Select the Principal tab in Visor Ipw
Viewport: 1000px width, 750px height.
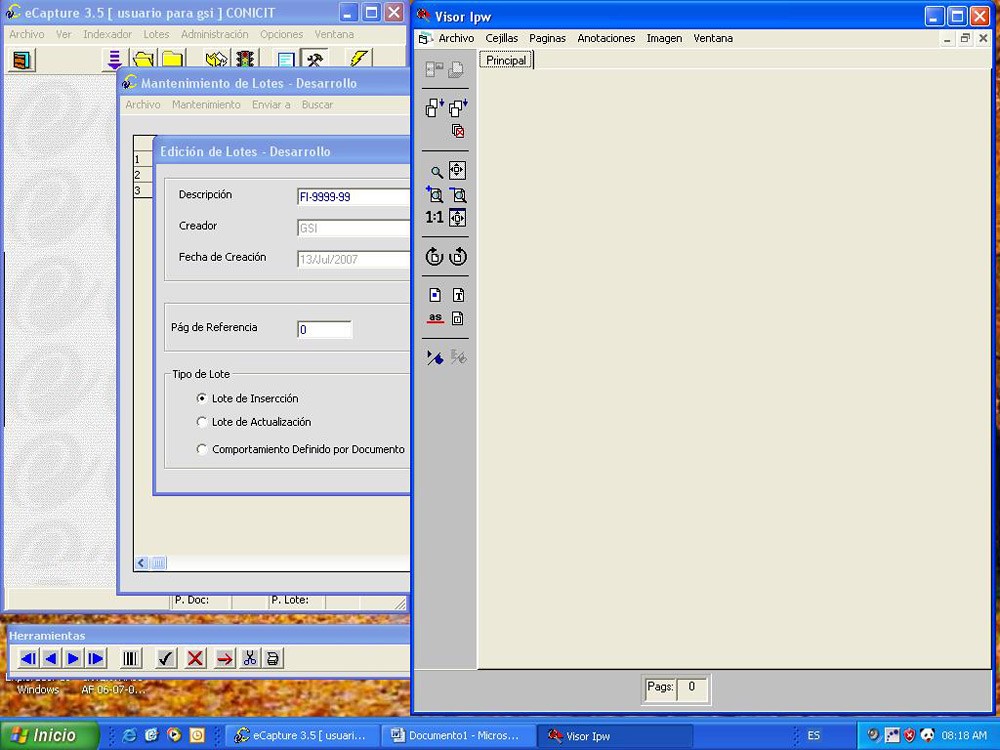506,60
